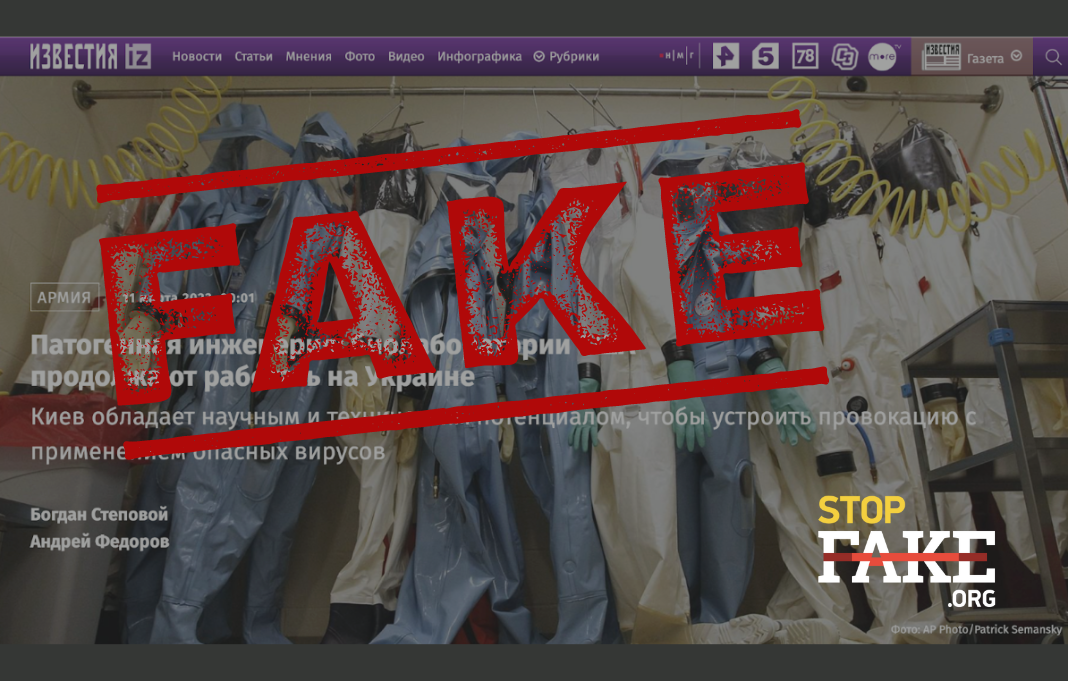Open author Андрей Федоров's page
This screenshot has width=1068, height=681.
point(99,542)
